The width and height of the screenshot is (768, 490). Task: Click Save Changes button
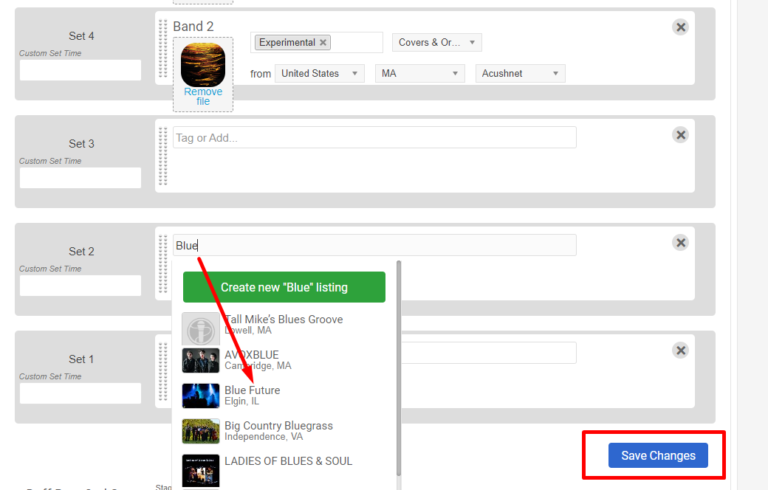tap(658, 456)
